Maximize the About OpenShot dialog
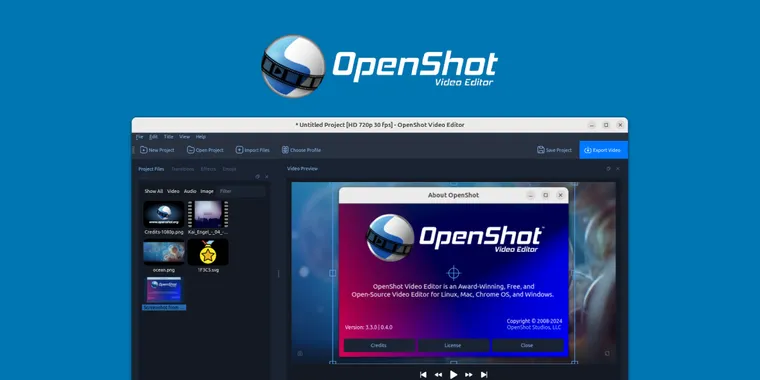760x380 pixels. [546, 195]
